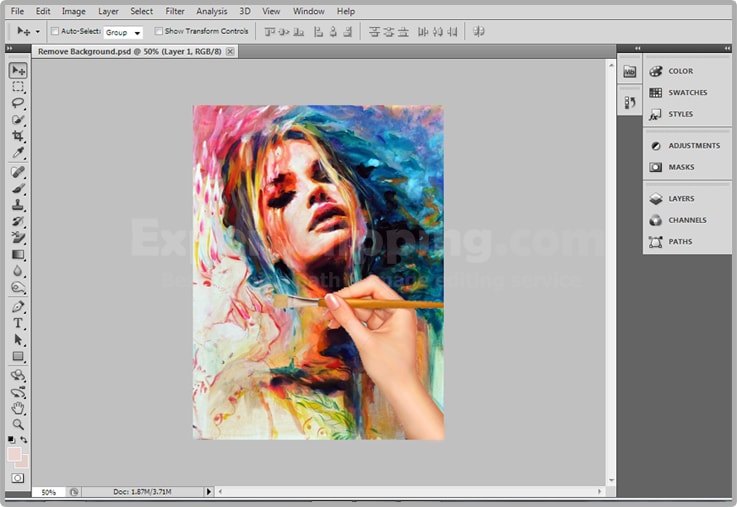This screenshot has width=737, height=507.
Task: Select the Pen tool
Action: click(x=18, y=307)
